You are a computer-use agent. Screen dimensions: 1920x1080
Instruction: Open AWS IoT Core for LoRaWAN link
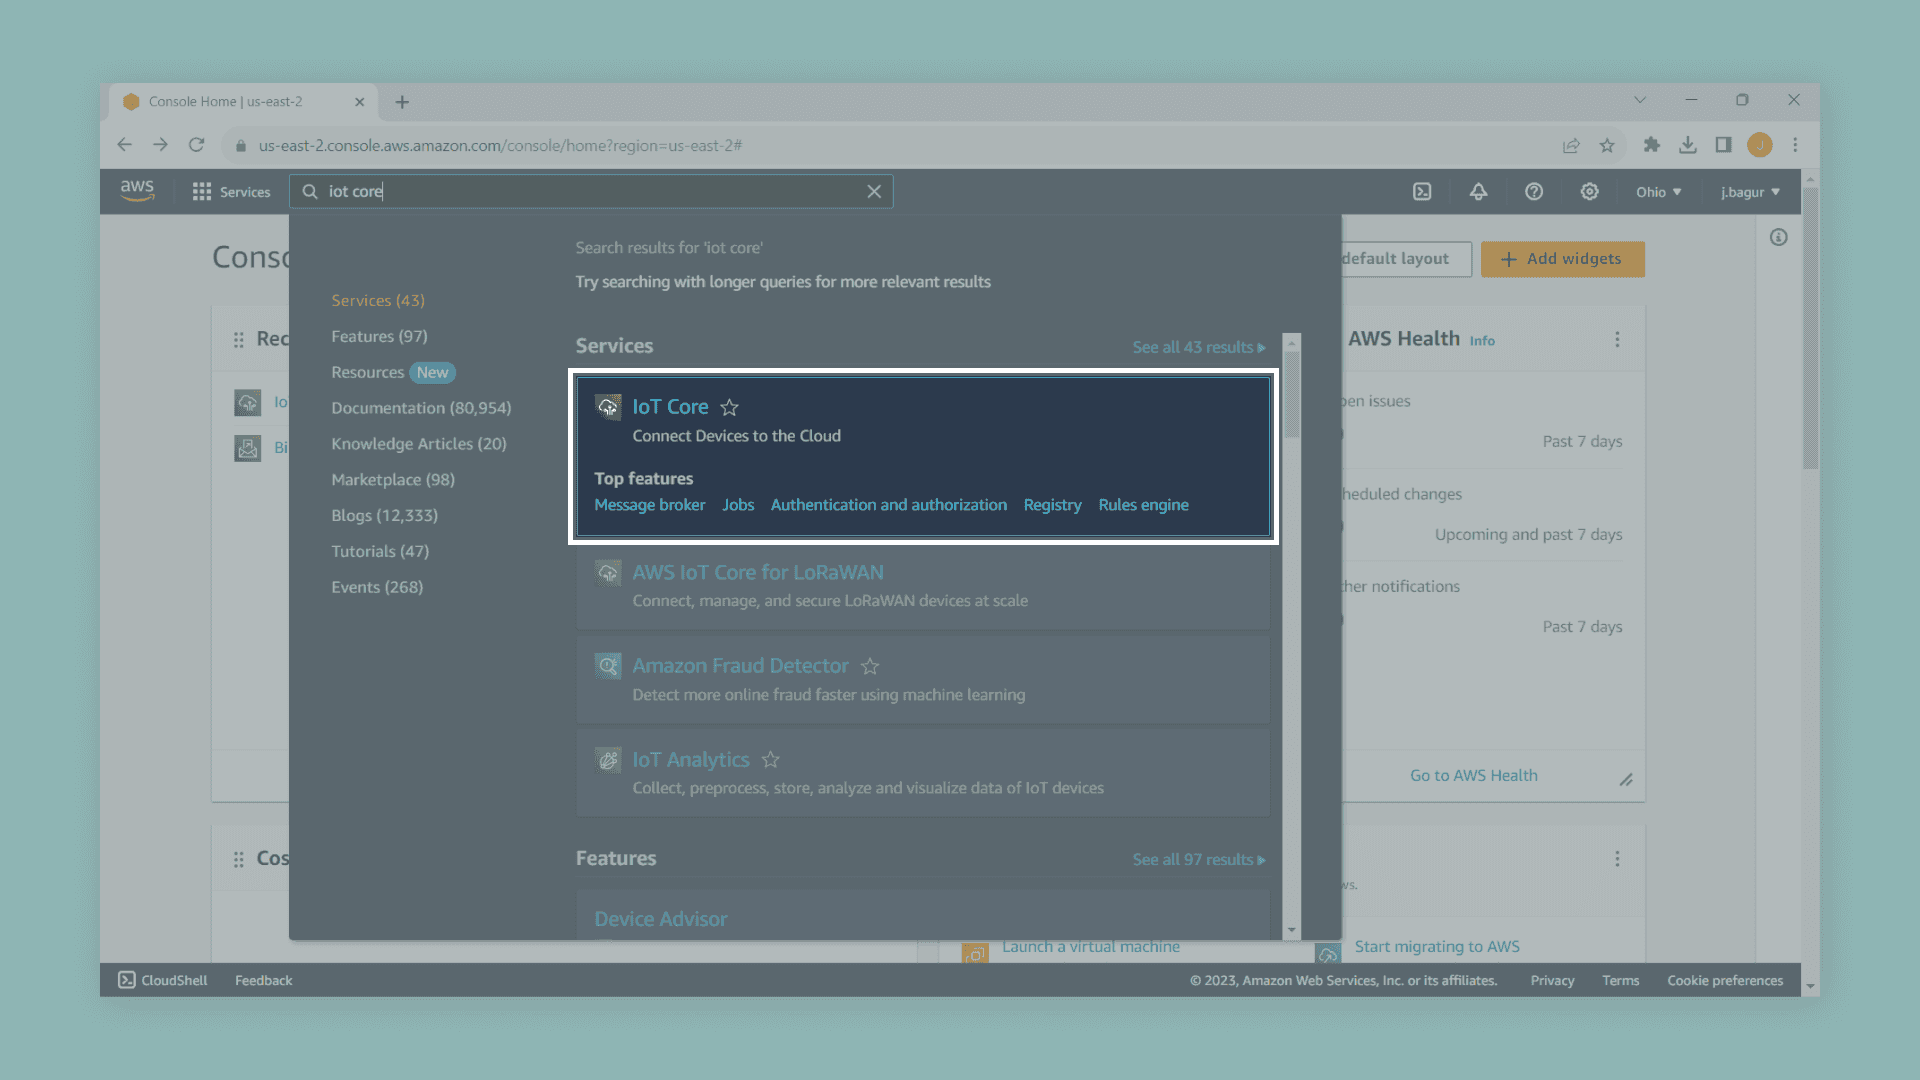click(758, 573)
